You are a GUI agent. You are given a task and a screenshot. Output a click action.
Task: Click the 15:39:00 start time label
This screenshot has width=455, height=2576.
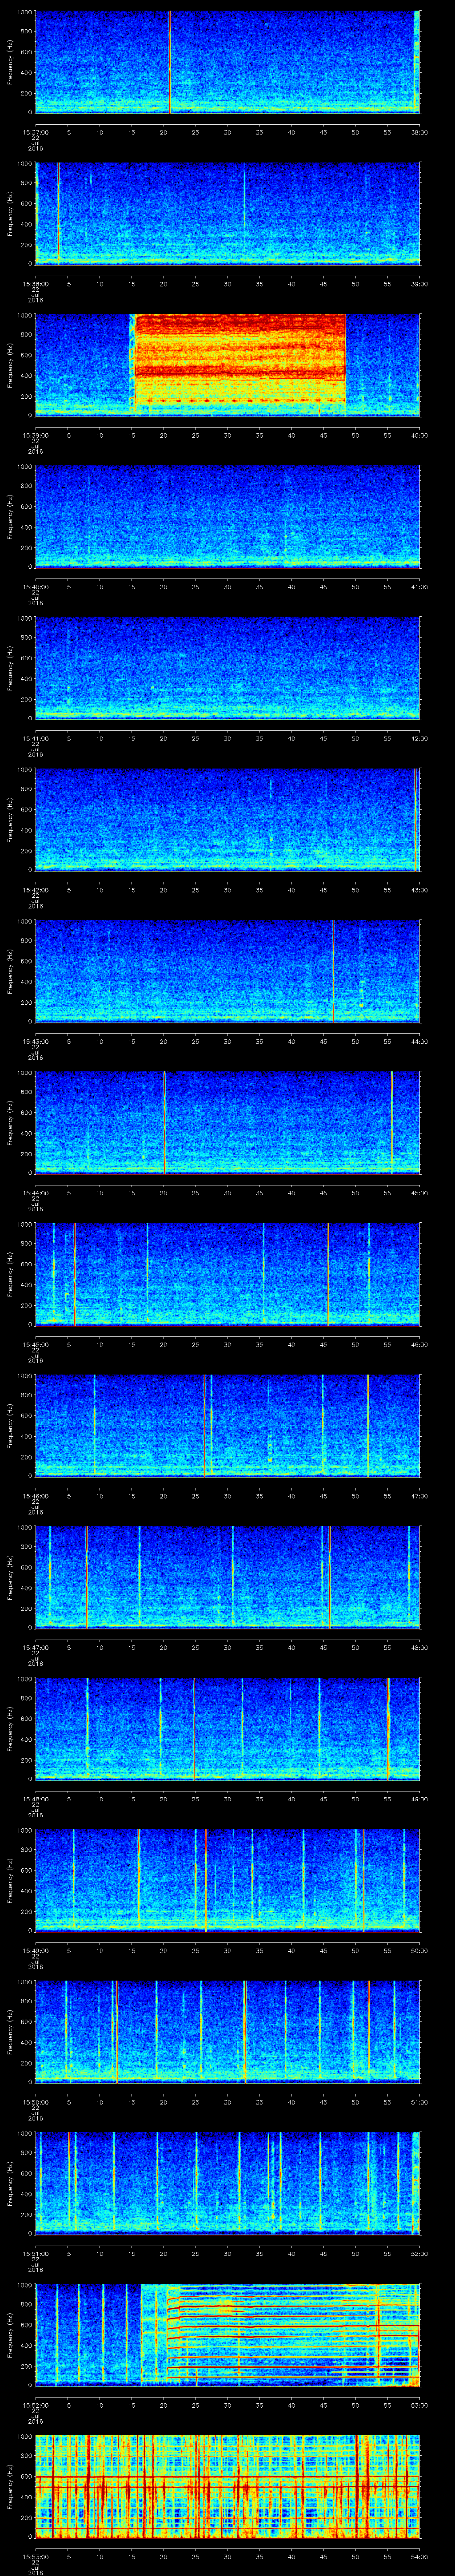point(35,434)
